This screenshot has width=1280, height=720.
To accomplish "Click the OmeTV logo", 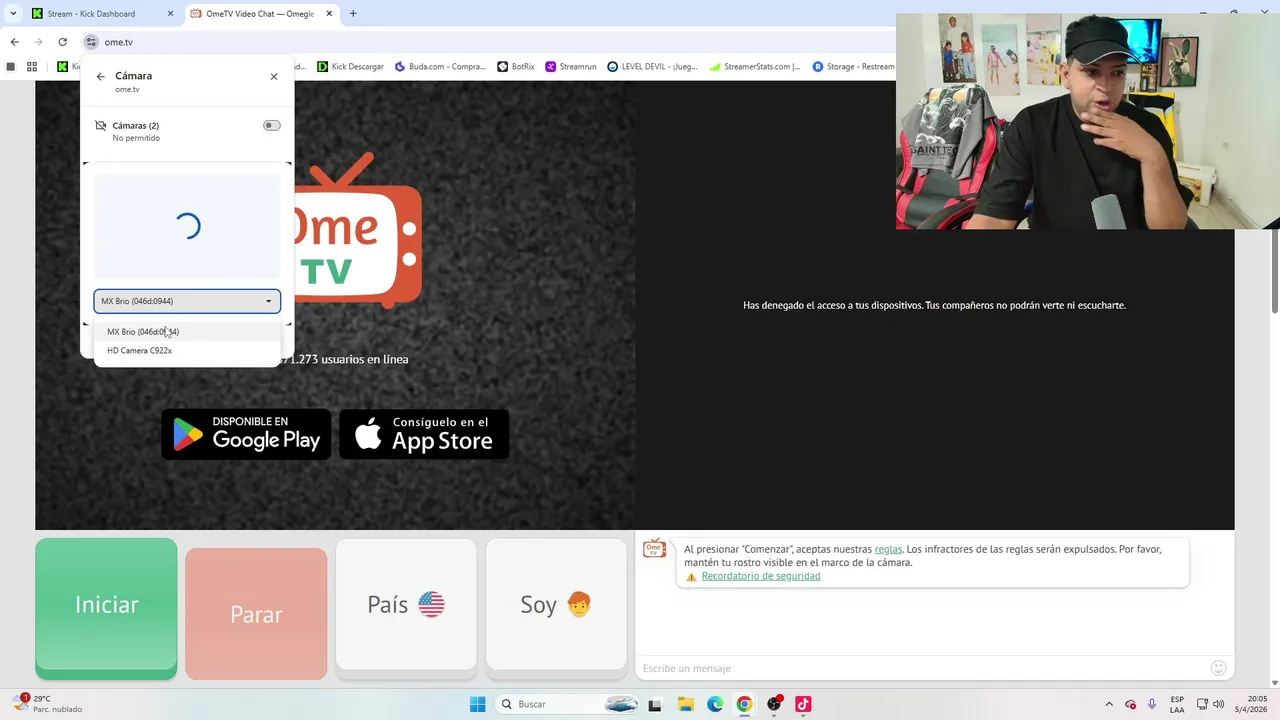I will (358, 229).
